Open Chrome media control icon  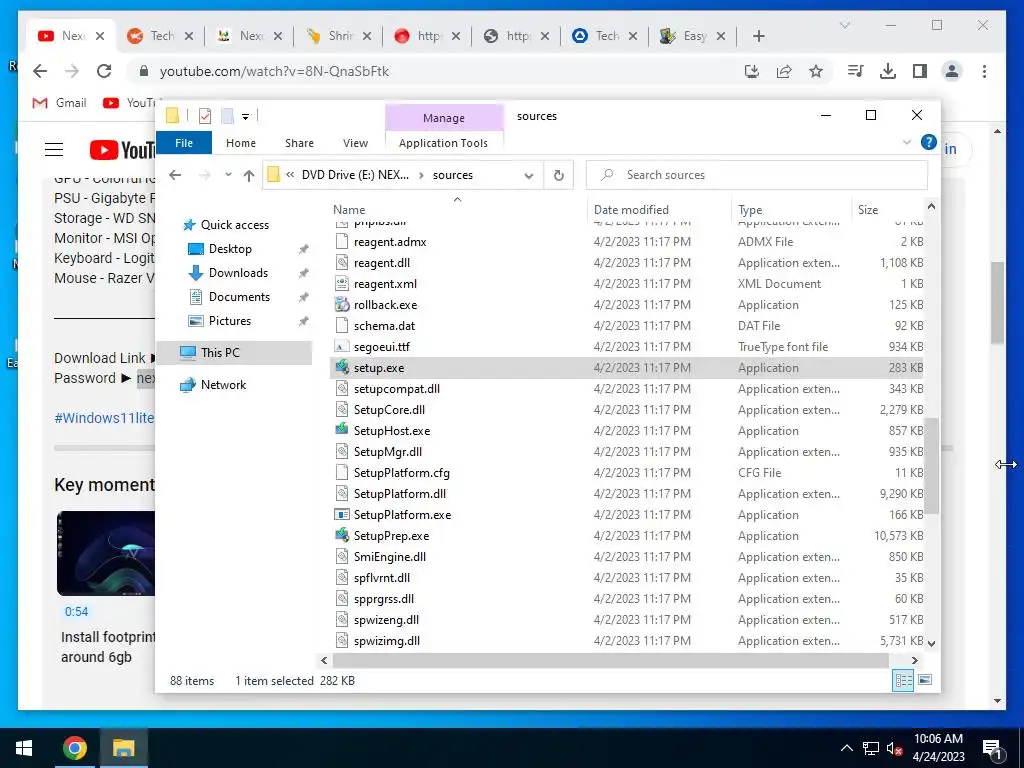pos(855,71)
